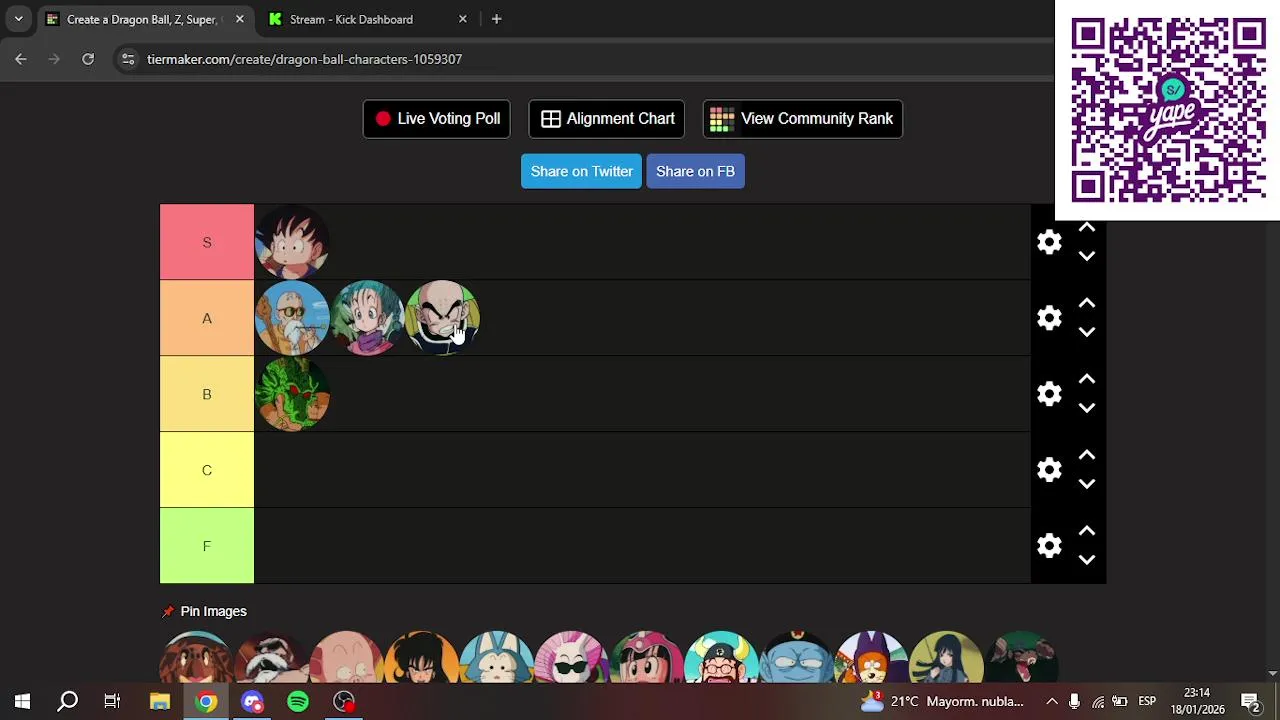1280x720 pixels.
Task: Move the A tier row down
Action: coord(1087,332)
